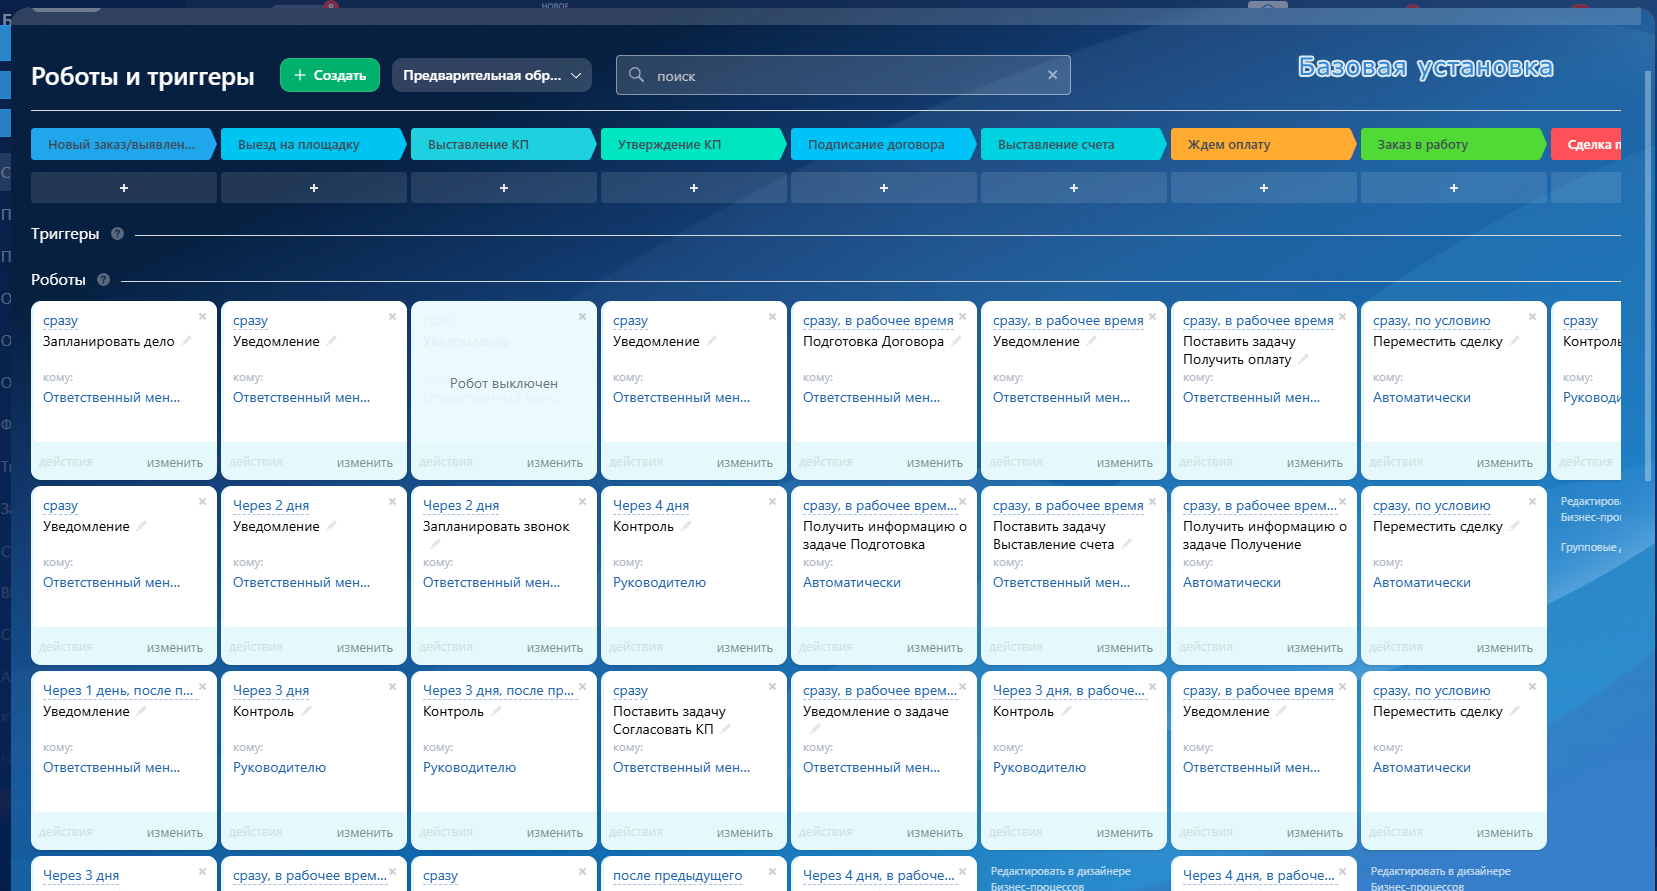Screen dimensions: 1657x891
Task: Add a trigger under Выставление КП stage
Action: click(504, 188)
